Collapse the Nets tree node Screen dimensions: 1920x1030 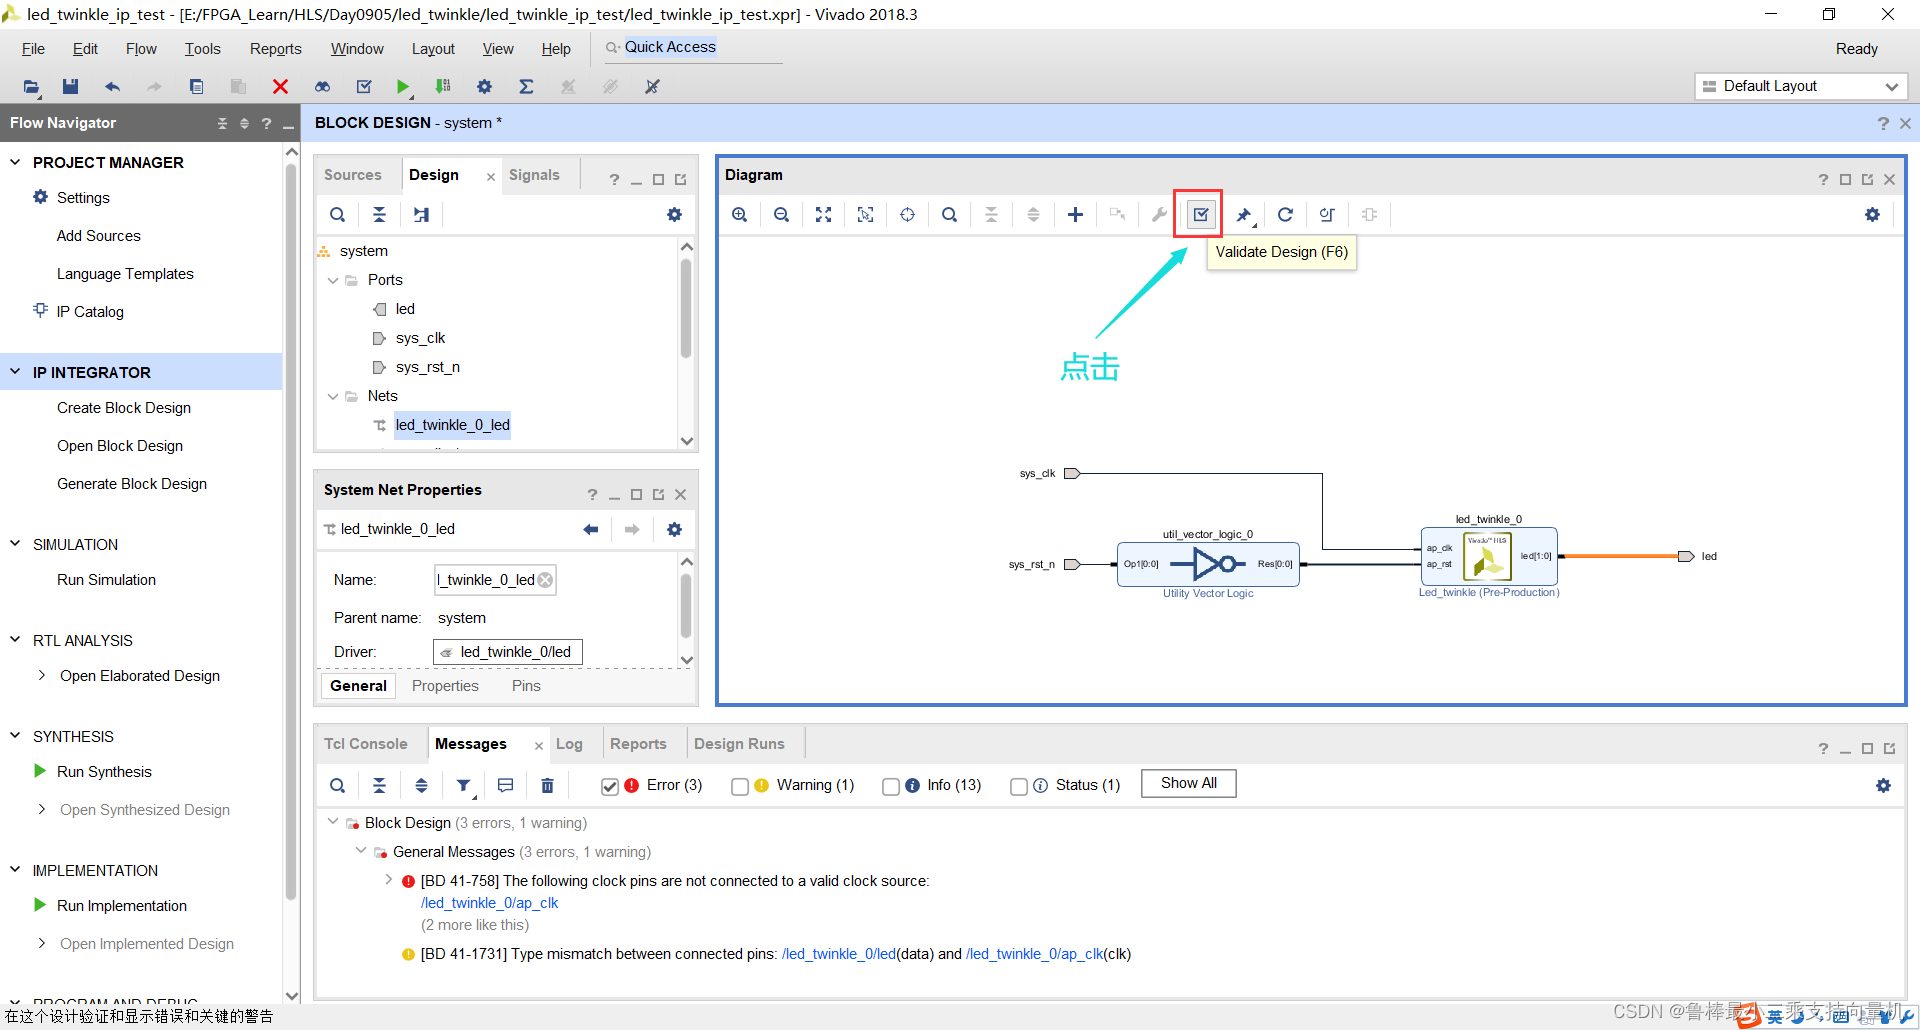(x=333, y=396)
